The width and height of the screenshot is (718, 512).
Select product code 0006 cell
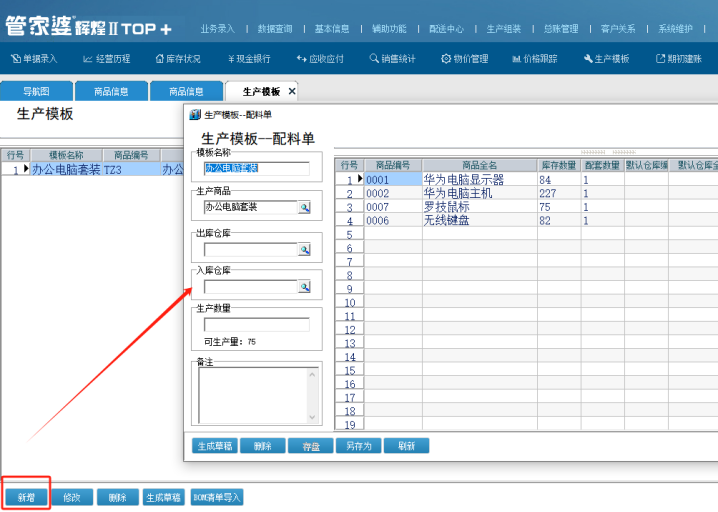point(393,220)
